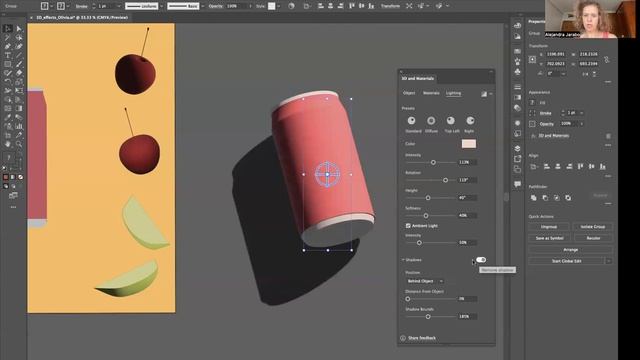Open the Comments panel icon in the dock

[x=517, y=184]
